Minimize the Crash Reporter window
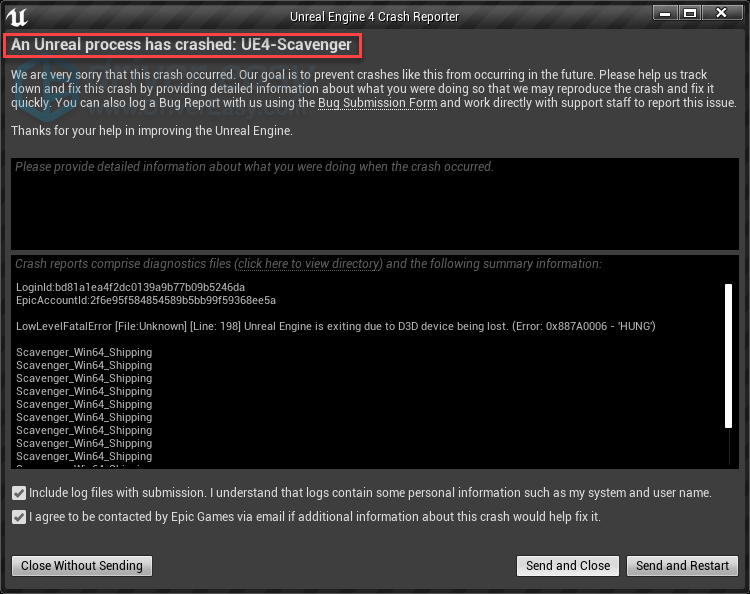Viewport: 750px width, 594px height. click(x=664, y=13)
